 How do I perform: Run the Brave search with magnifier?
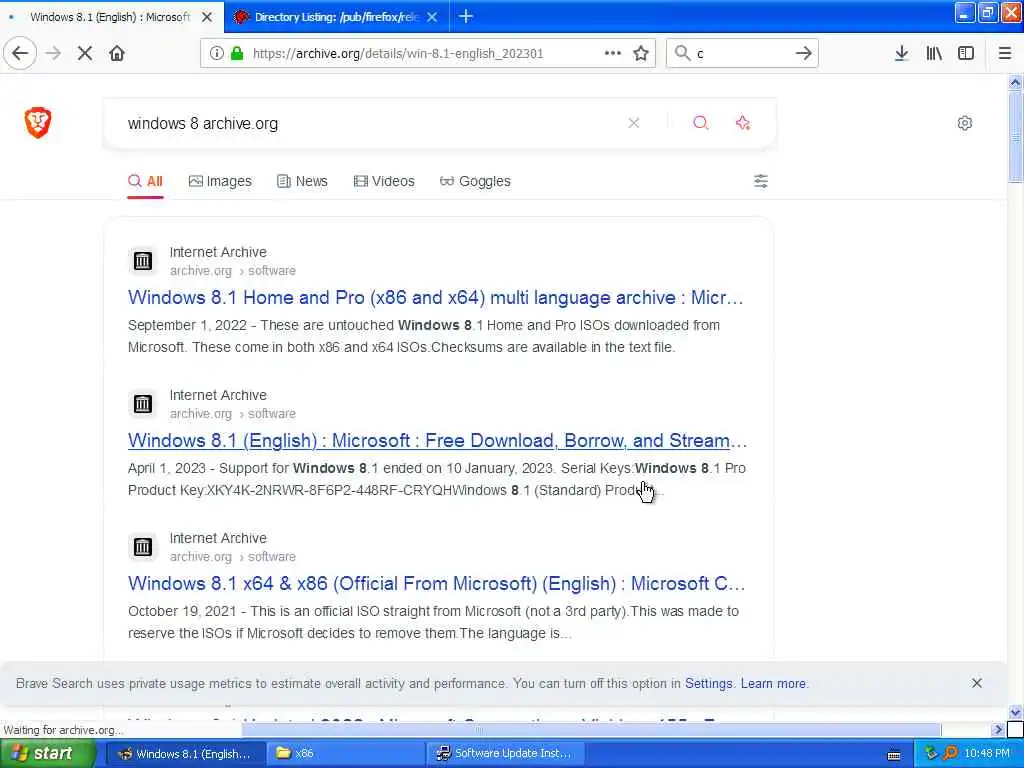point(701,123)
